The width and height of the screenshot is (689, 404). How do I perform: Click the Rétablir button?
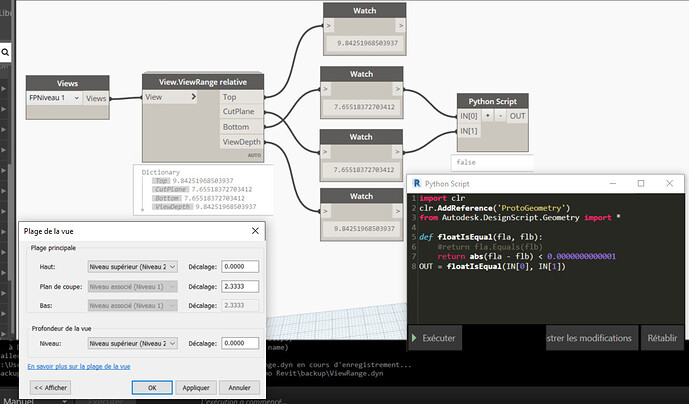[662, 338]
